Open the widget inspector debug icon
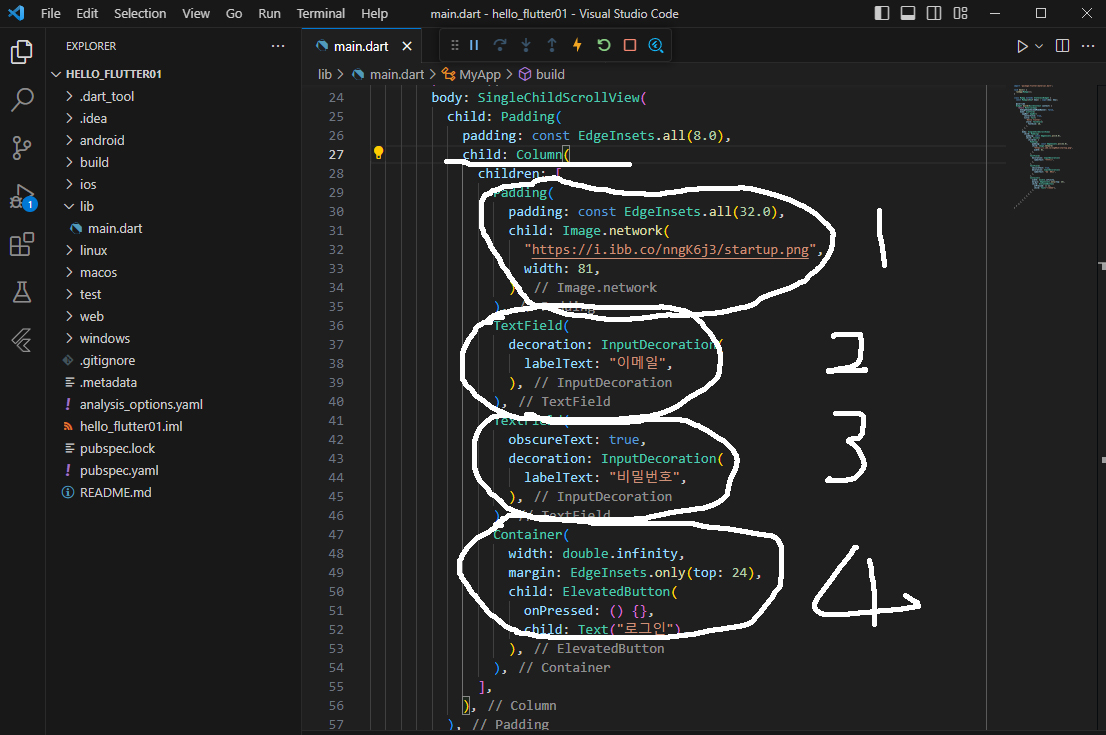Viewport: 1106px width, 735px height. pyautogui.click(x=656, y=45)
